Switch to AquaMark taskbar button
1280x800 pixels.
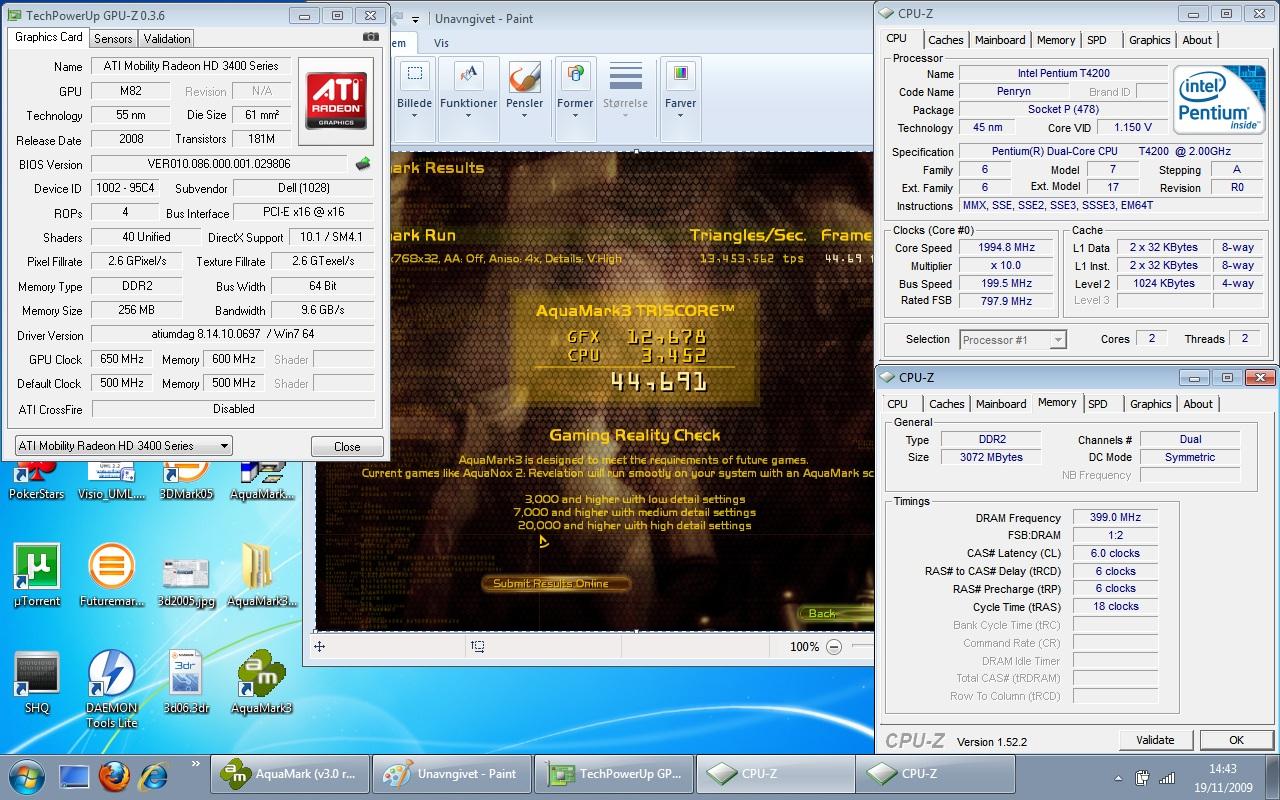pyautogui.click(x=290, y=774)
